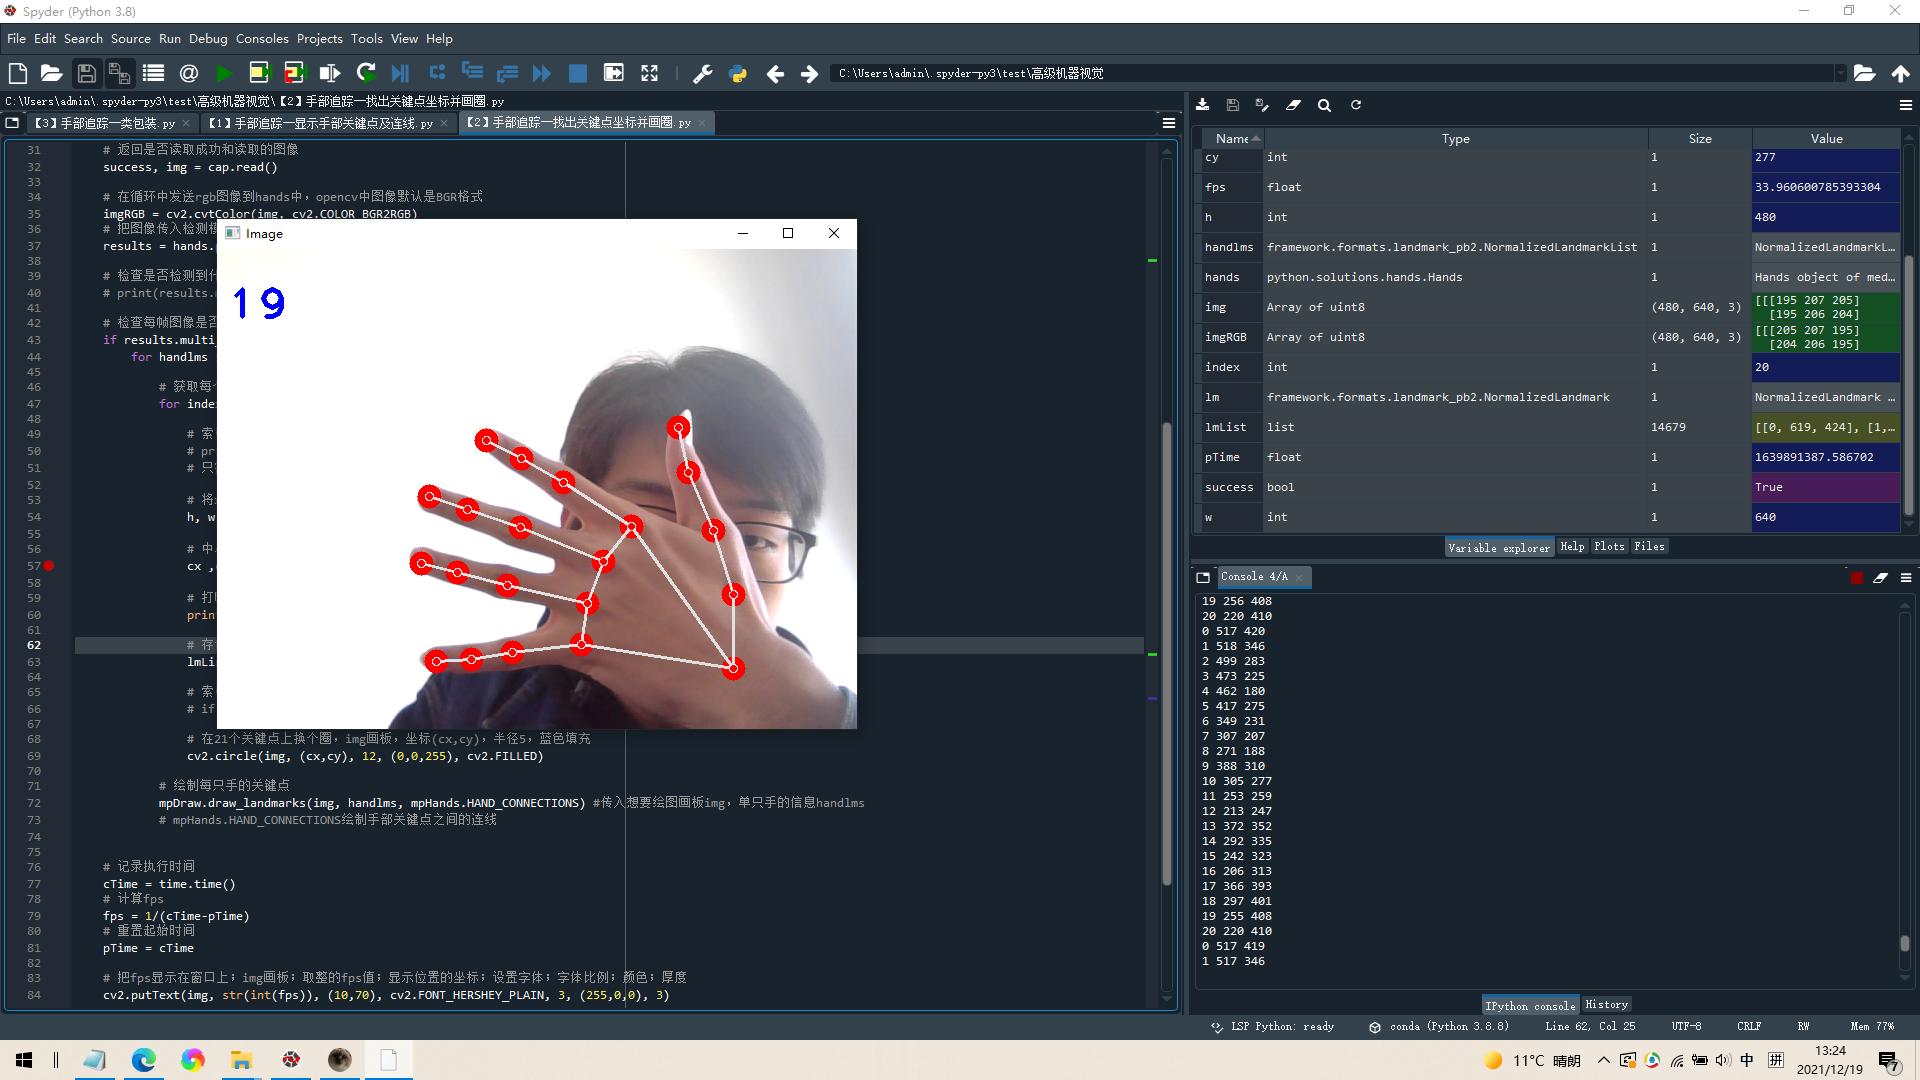This screenshot has height=1080, width=1920.
Task: Toggle the breakpoint on line 57
Action: [x=49, y=566]
